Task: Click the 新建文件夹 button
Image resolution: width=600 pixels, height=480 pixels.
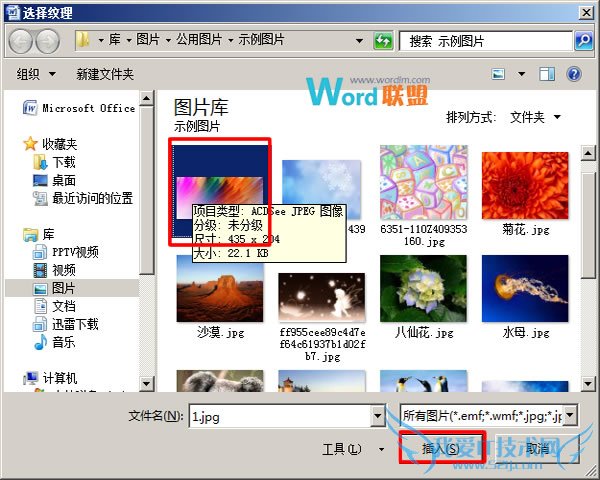Action: tap(105, 74)
